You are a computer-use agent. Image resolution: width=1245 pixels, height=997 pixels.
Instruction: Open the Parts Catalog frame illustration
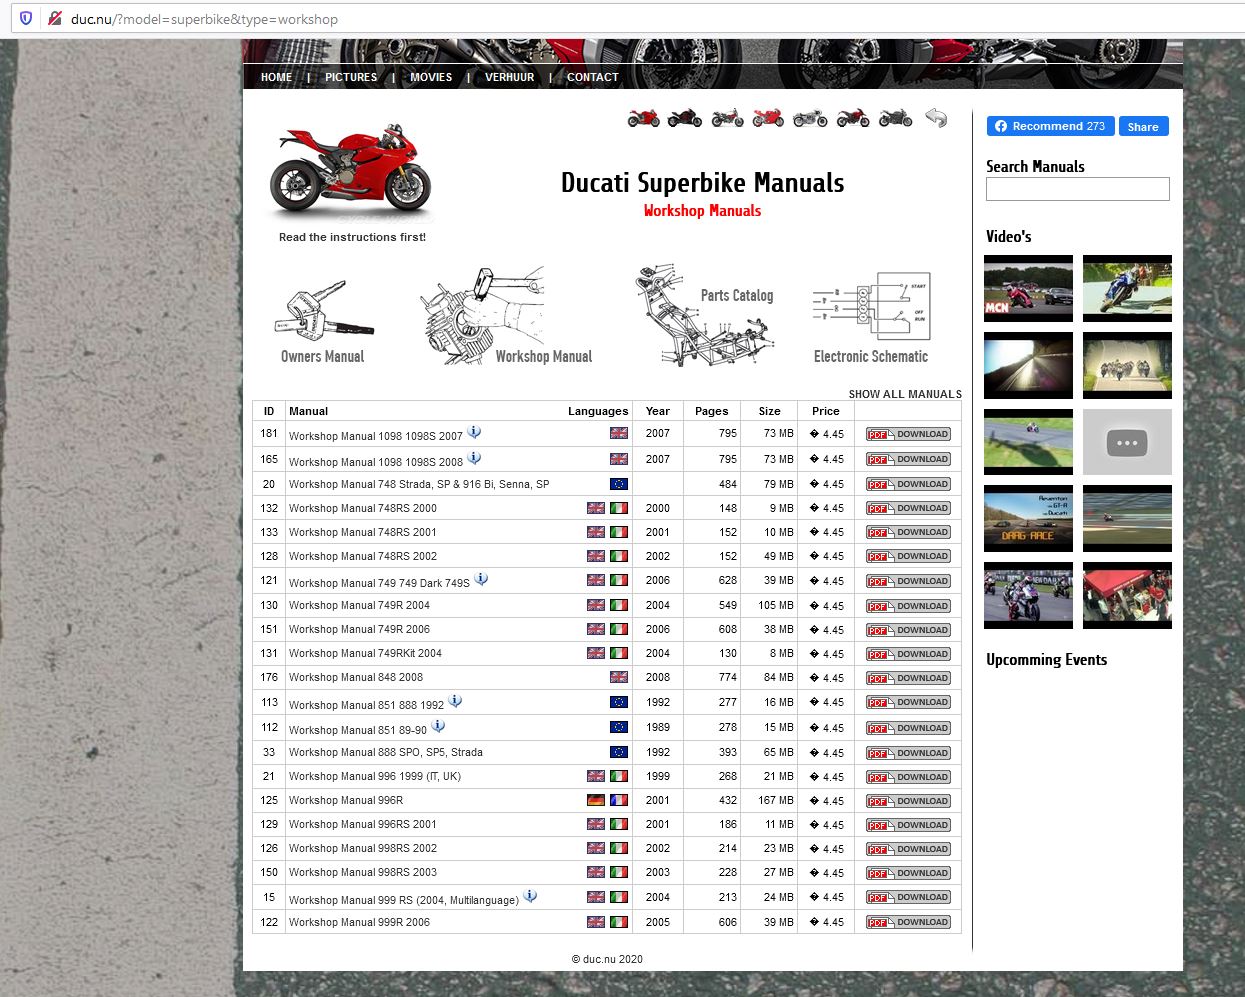706,316
